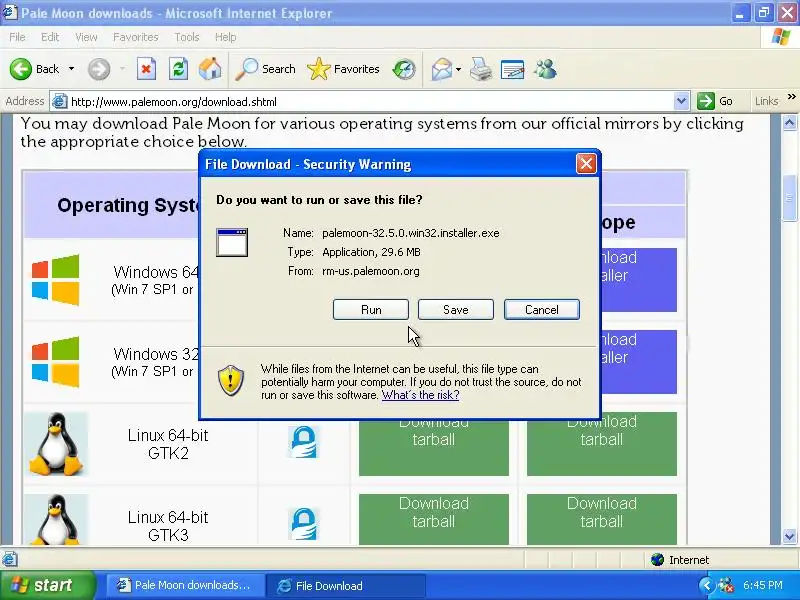
Task: Open the Edit menu
Action: tap(50, 37)
